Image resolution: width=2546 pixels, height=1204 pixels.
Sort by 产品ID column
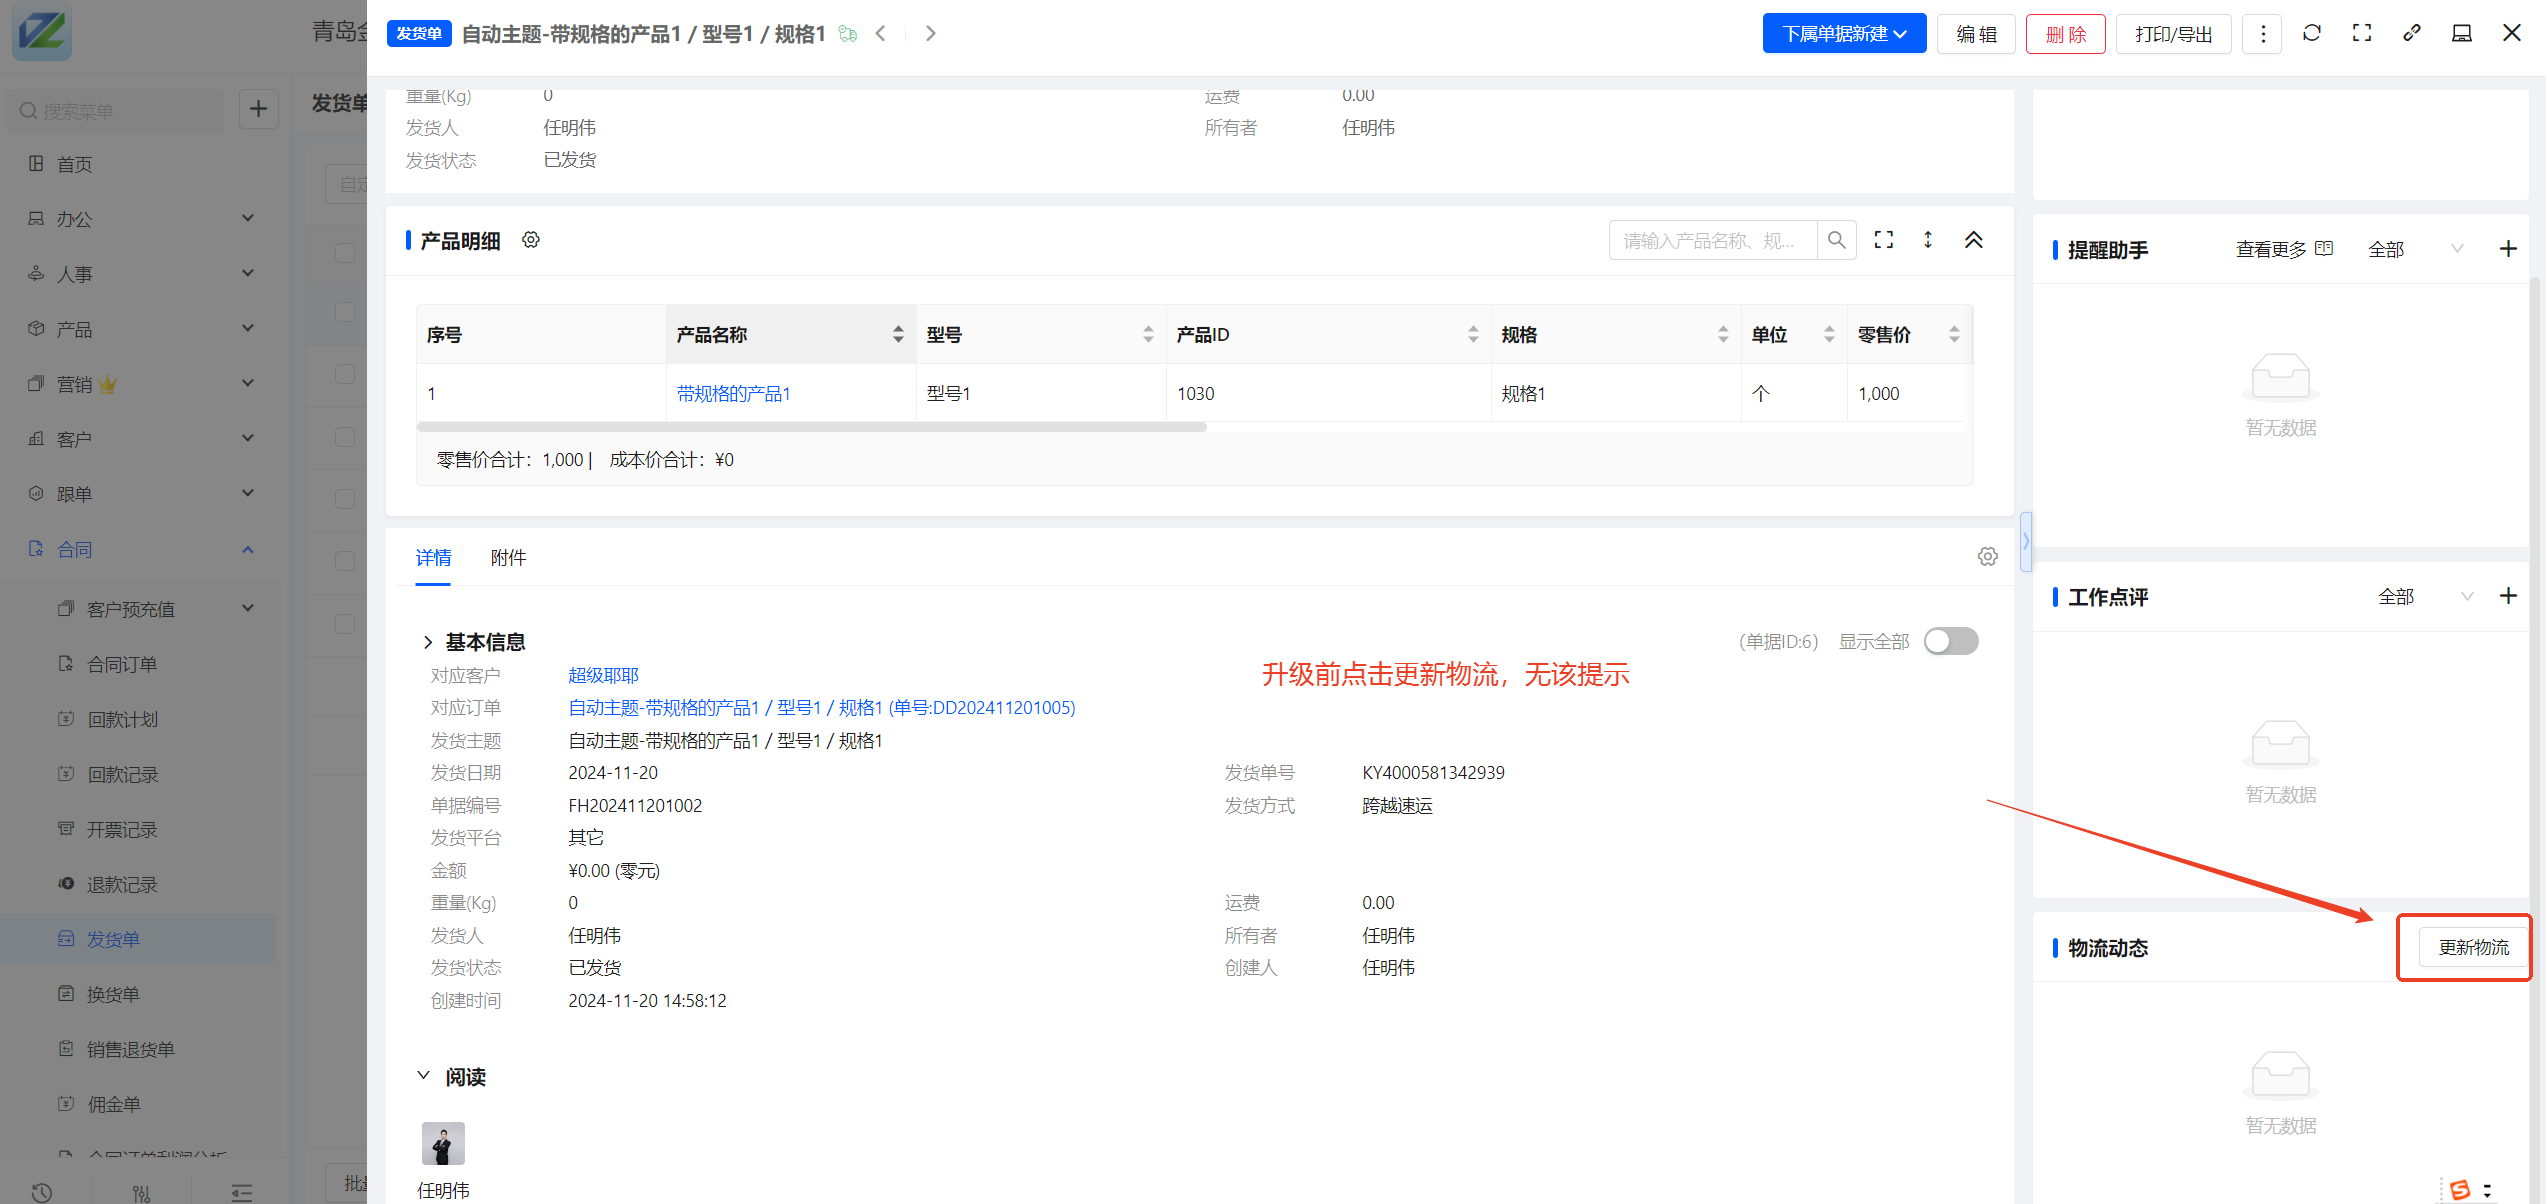pos(1472,335)
